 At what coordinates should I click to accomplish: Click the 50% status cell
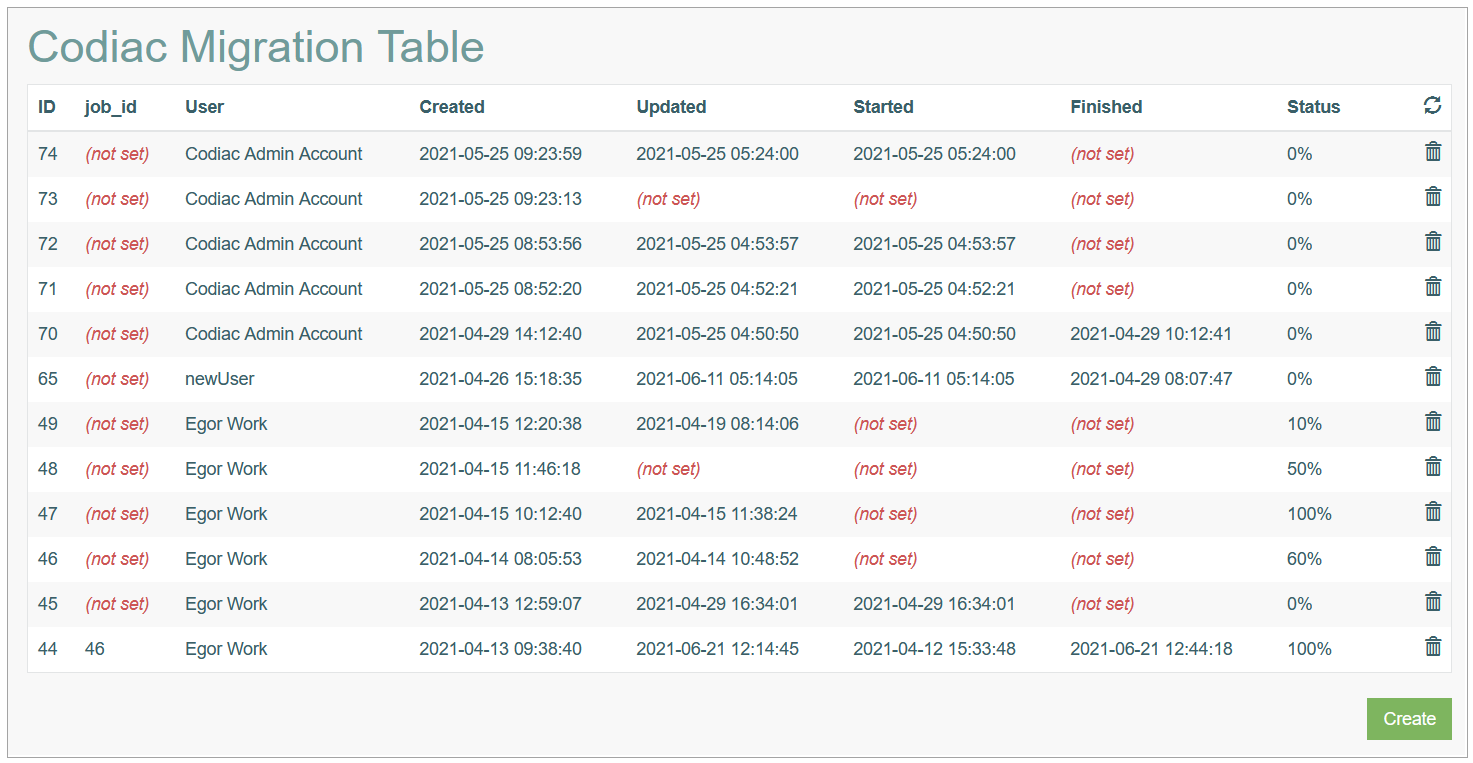[1305, 469]
